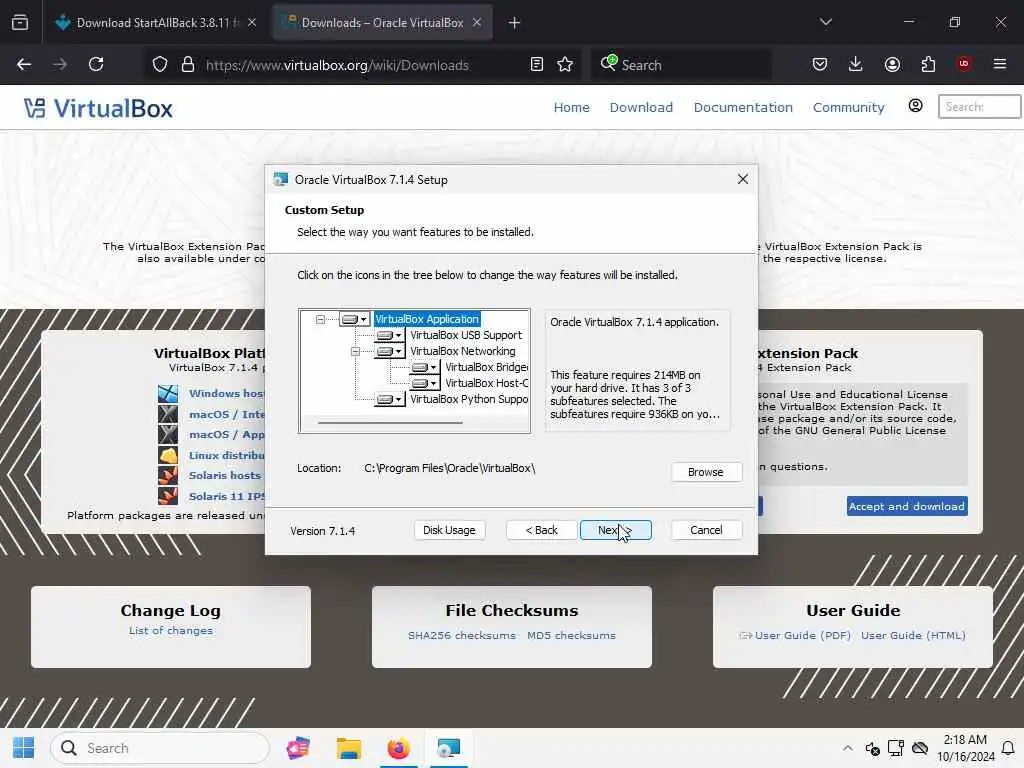Image resolution: width=1024 pixels, height=768 pixels.
Task: Open VirtualBox Host-Only feature dropdown
Action: tap(424, 383)
